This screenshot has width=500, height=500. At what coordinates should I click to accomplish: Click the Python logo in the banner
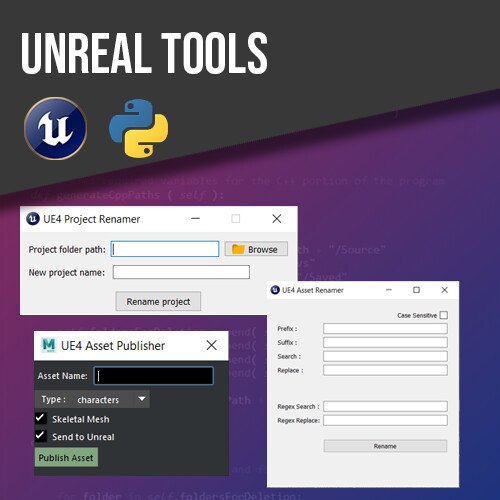(x=138, y=128)
